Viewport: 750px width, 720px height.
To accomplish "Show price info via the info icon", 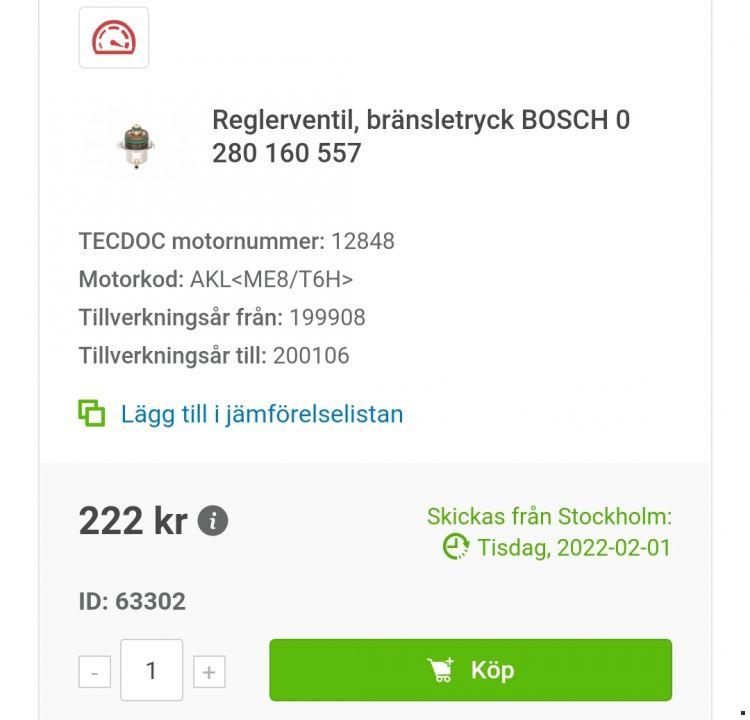I will [213, 522].
